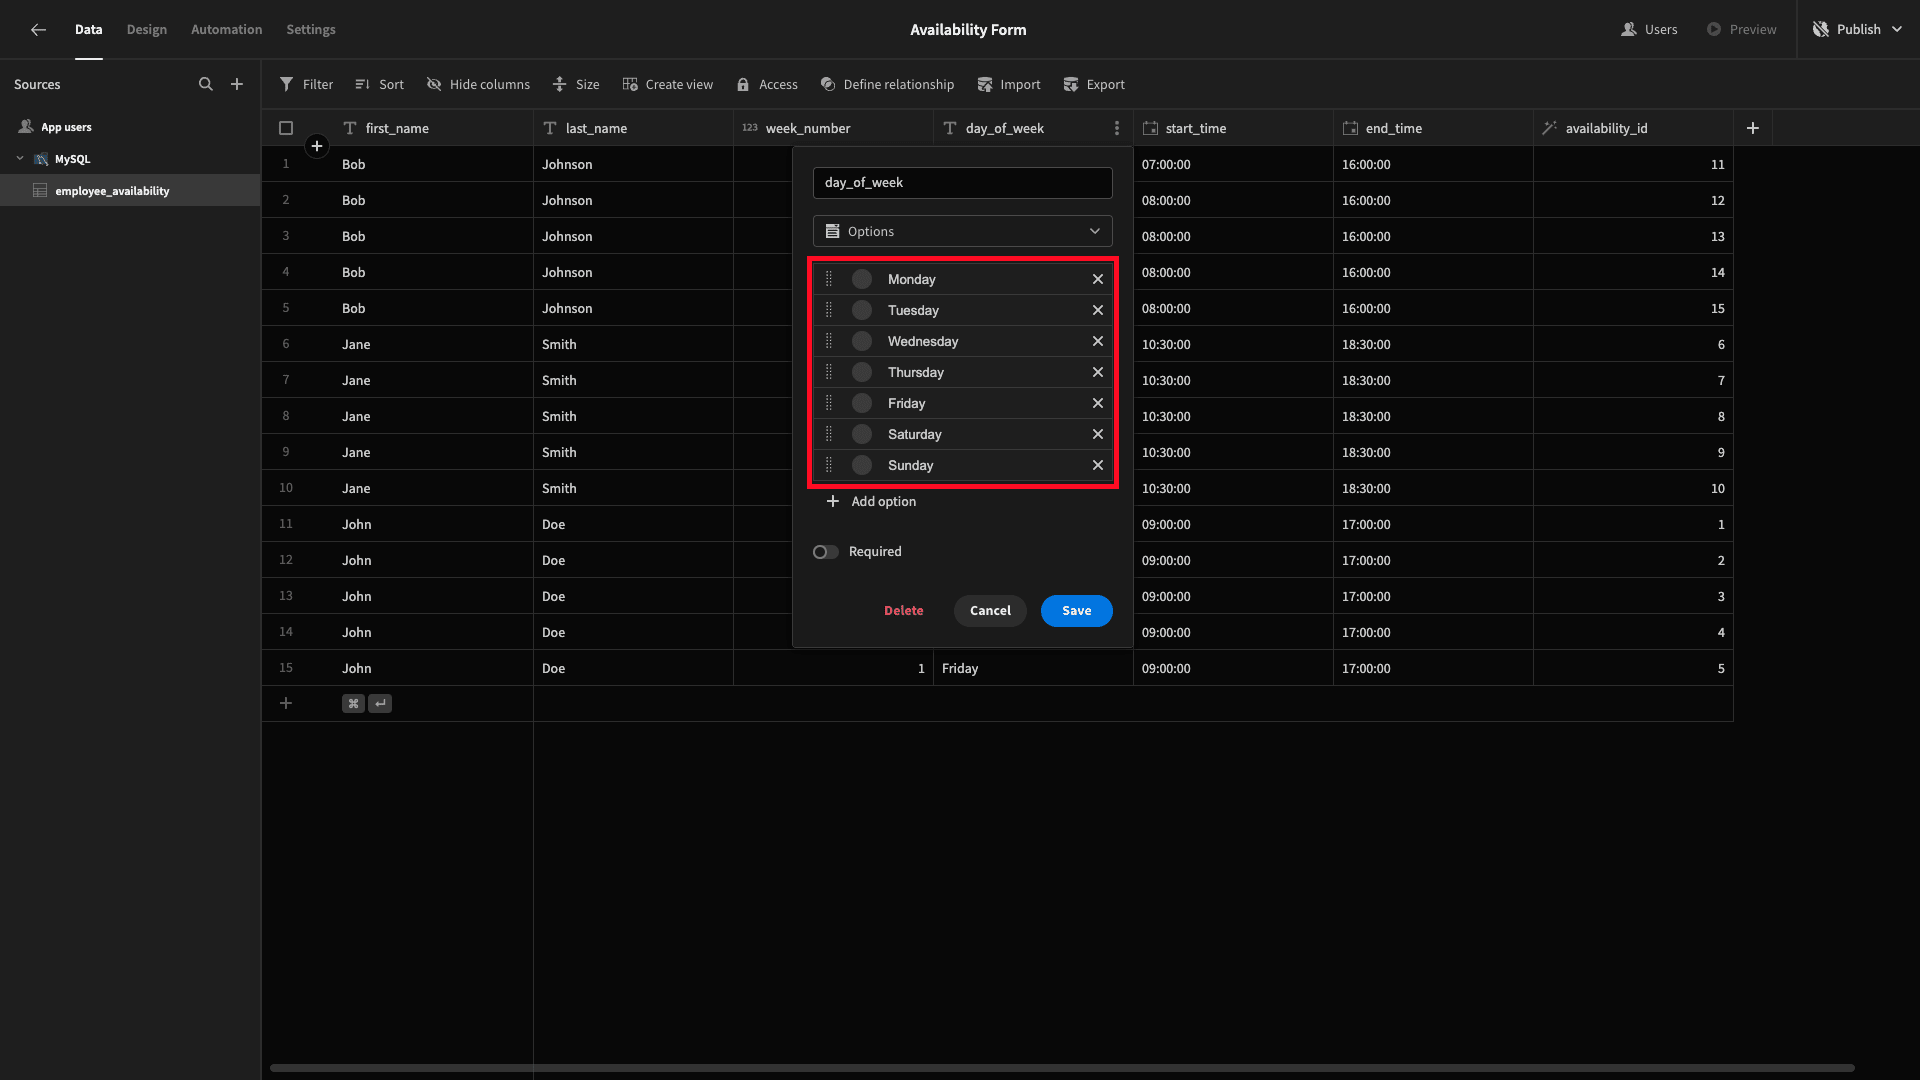Click the back arrow icon

pyautogui.click(x=38, y=30)
